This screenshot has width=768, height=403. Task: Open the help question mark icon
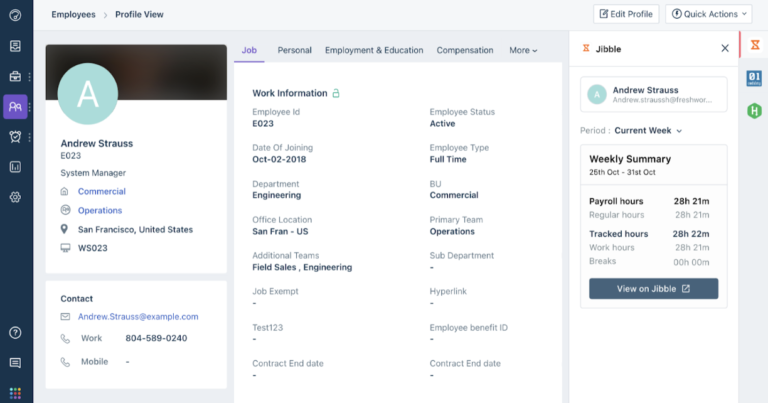click(x=15, y=333)
